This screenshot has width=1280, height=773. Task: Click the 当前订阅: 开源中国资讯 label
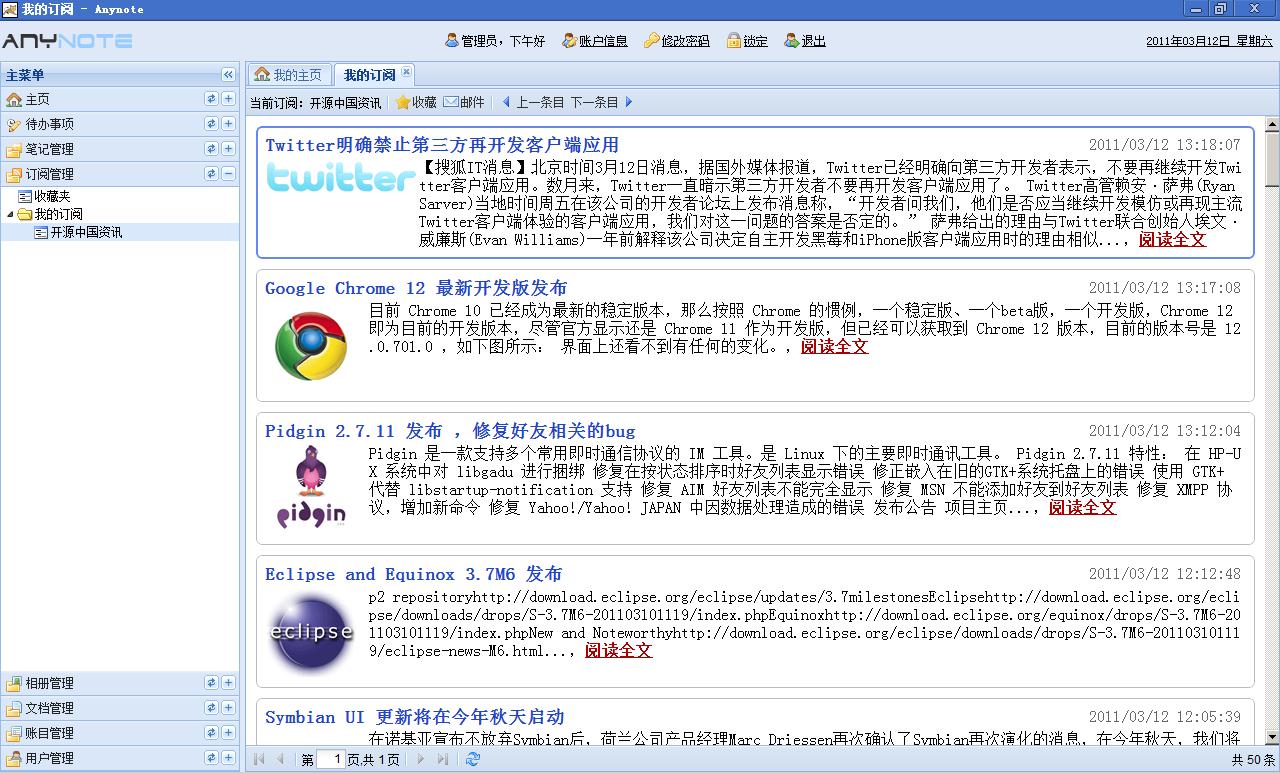point(315,102)
